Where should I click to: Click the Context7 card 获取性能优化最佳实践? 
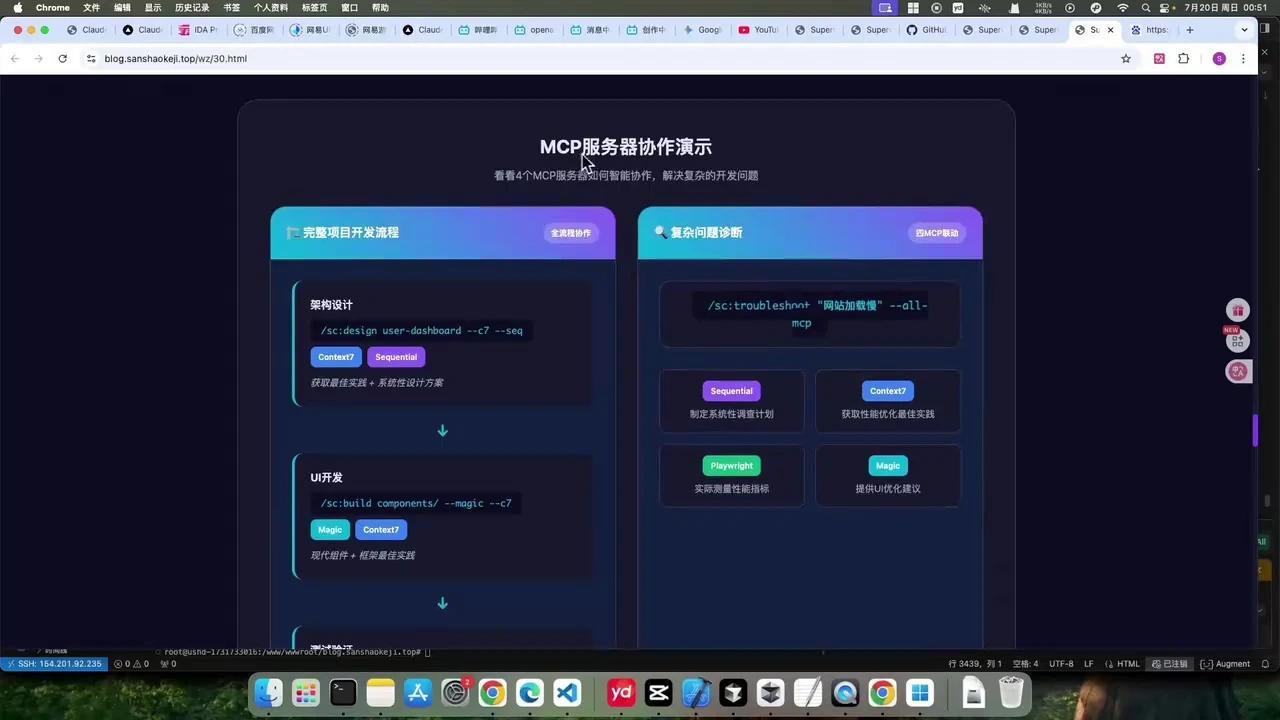click(888, 401)
